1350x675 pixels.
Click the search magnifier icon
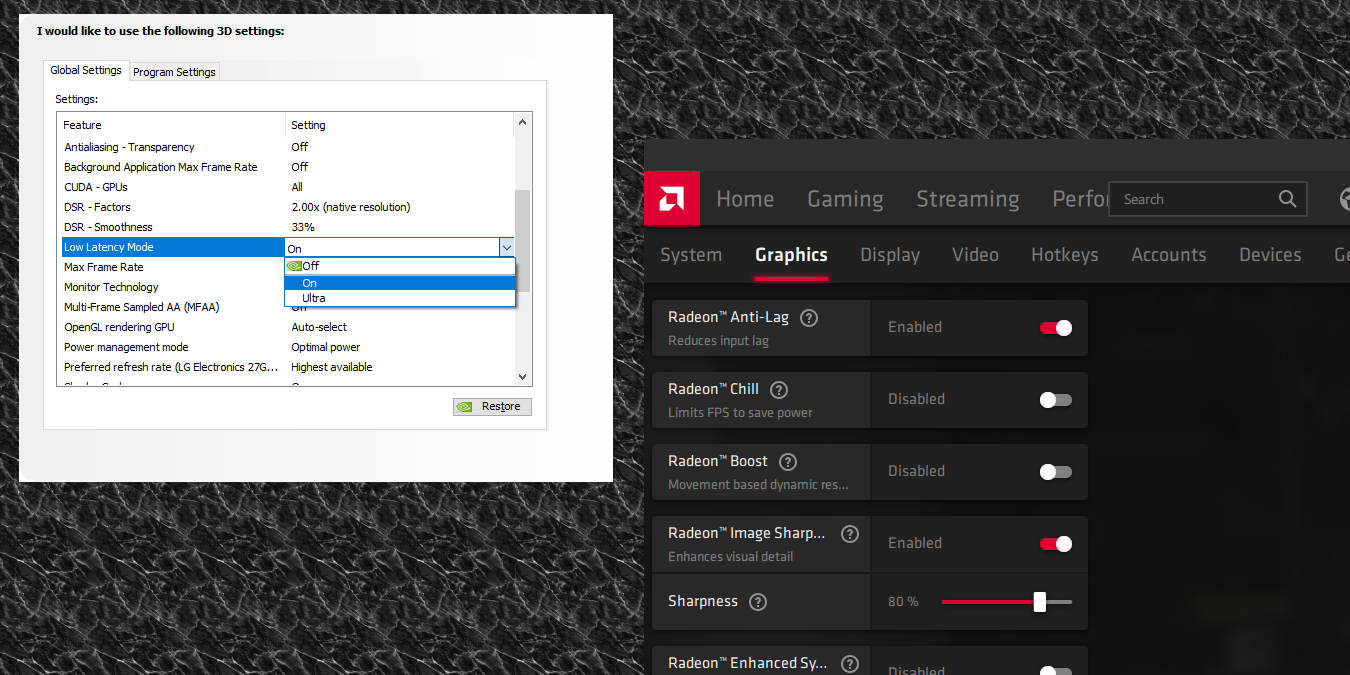point(1287,199)
